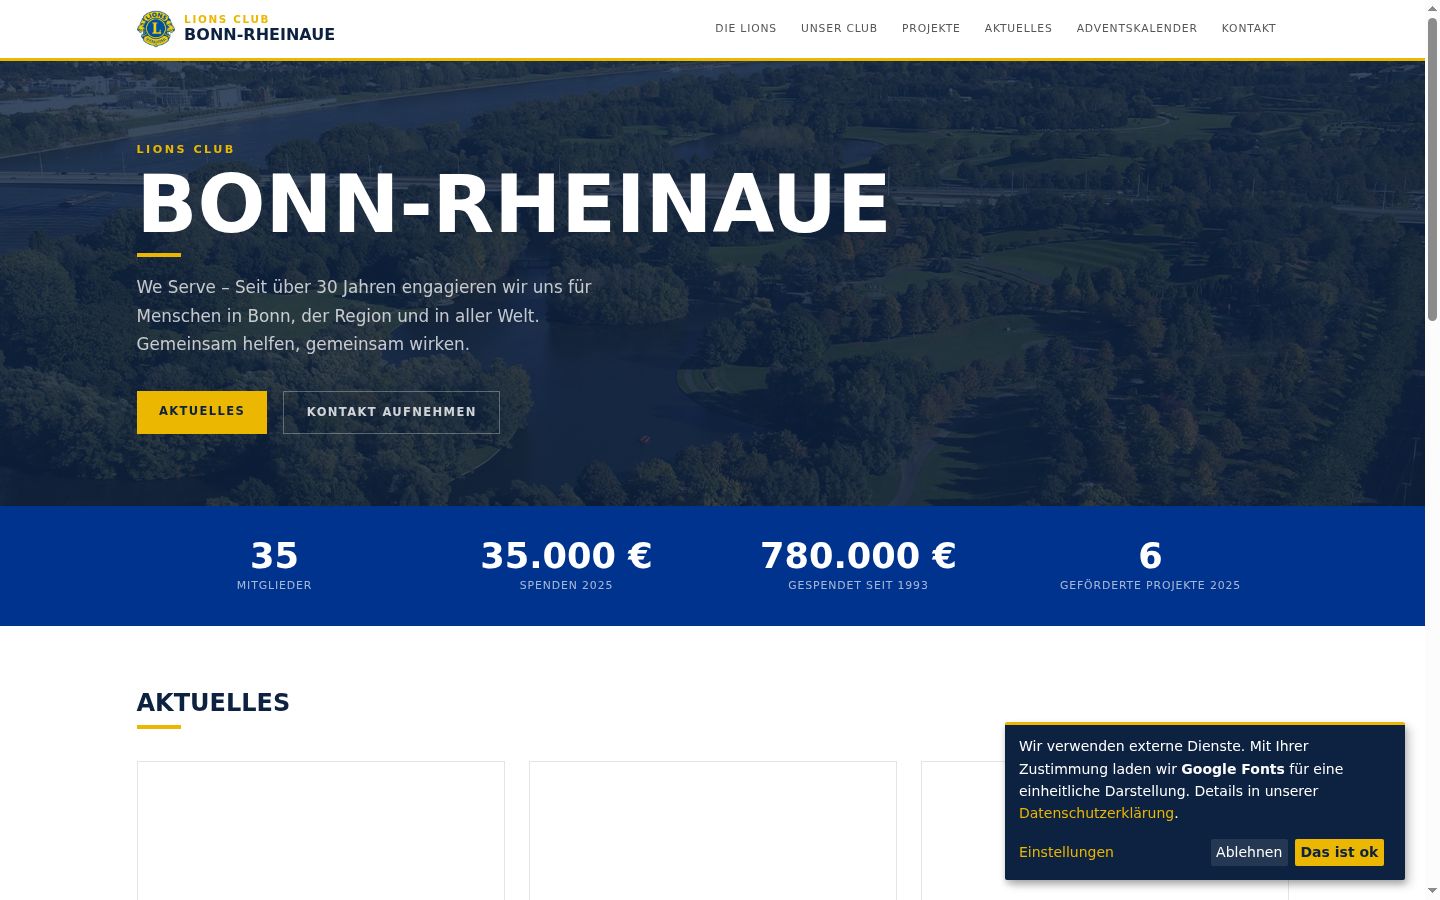Go to Projekte in the navigation
Viewport: 1440px width, 900px height.
pos(931,28)
